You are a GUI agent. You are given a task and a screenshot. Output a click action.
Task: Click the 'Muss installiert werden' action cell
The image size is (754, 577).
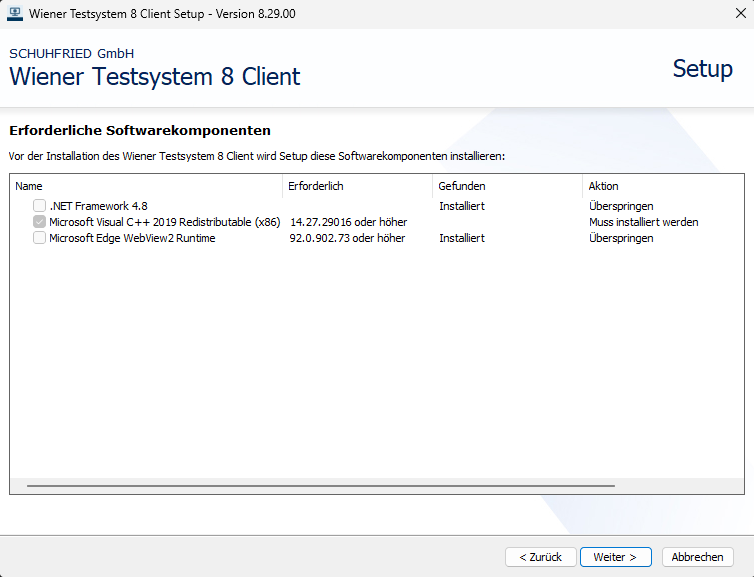[x=643, y=222]
